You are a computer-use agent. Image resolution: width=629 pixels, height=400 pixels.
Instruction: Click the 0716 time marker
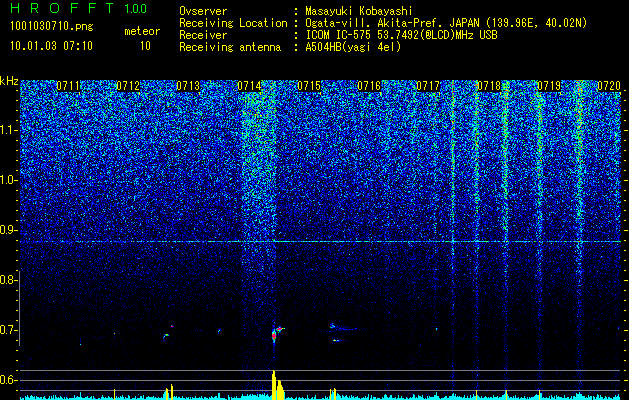369,86
